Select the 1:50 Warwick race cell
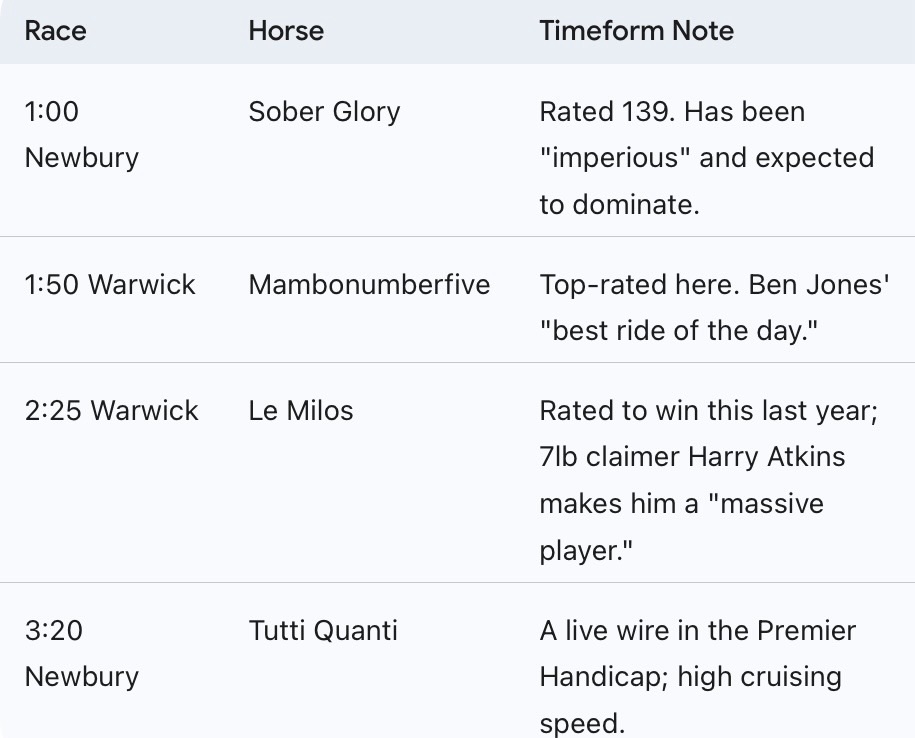915x738 pixels. (x=110, y=284)
